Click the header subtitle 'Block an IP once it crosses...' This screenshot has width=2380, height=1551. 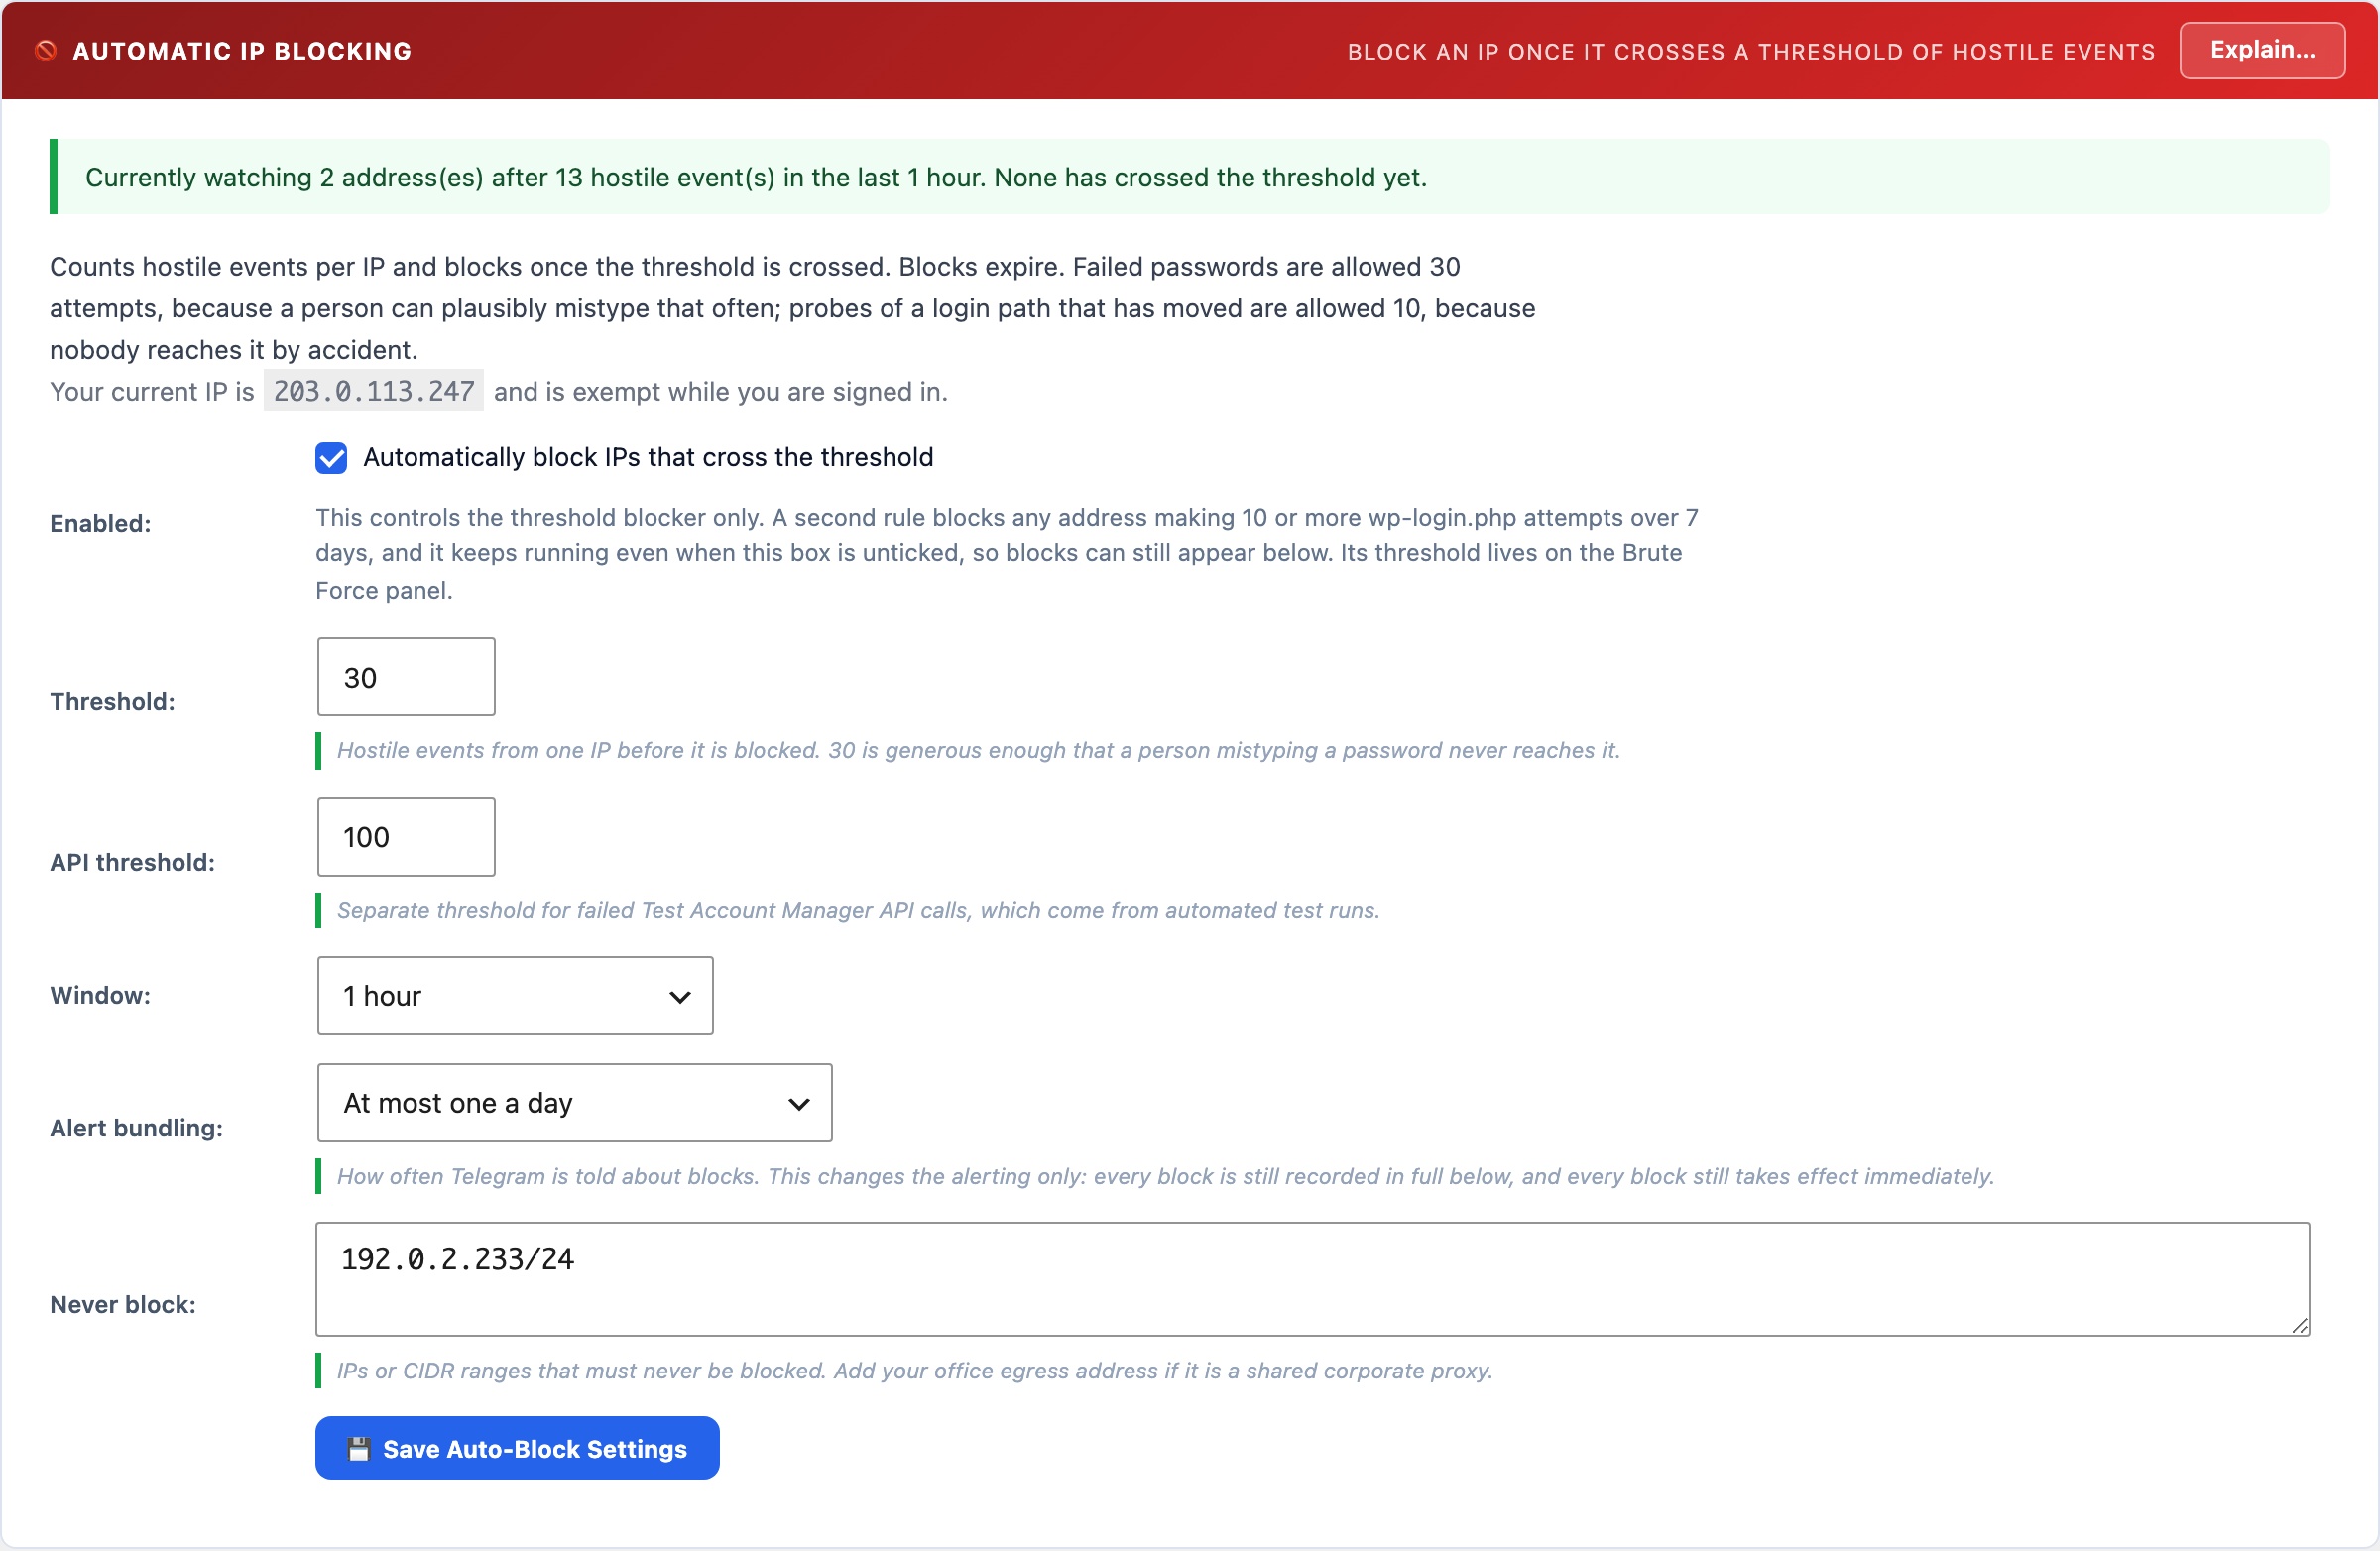1751,52
